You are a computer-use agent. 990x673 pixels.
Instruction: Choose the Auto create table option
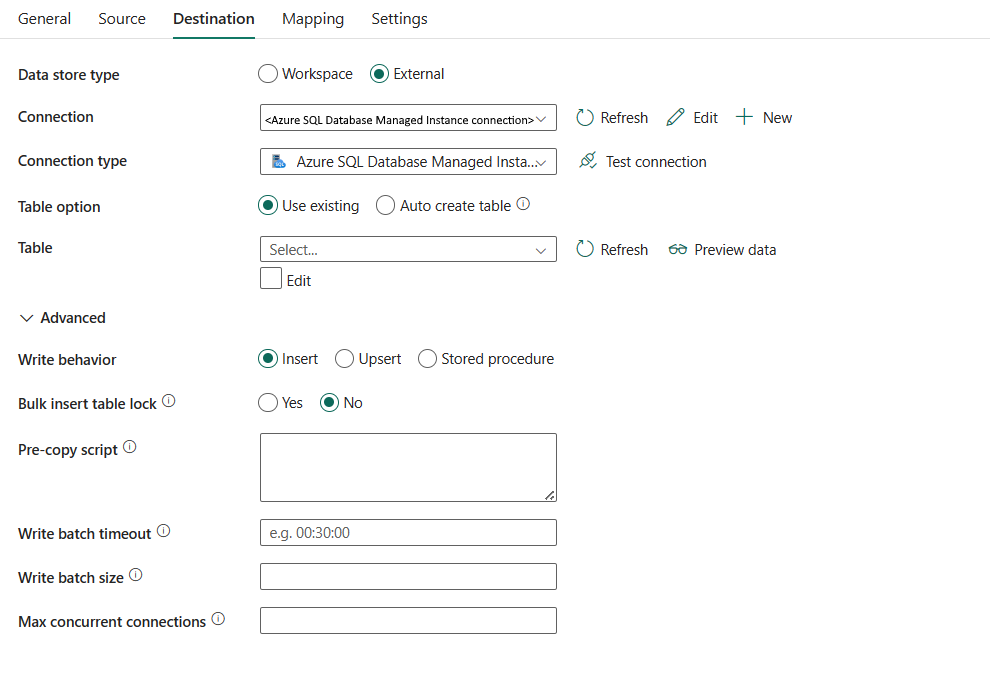point(385,205)
